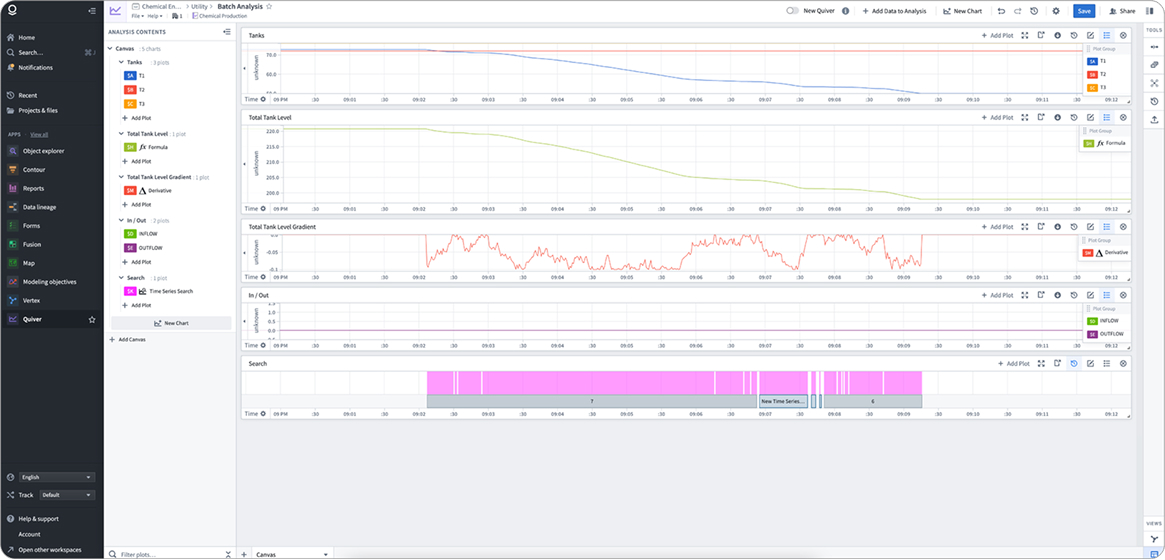
Task: Toggle the favorite star on Quiver sidebar item
Action: pyautogui.click(x=92, y=319)
